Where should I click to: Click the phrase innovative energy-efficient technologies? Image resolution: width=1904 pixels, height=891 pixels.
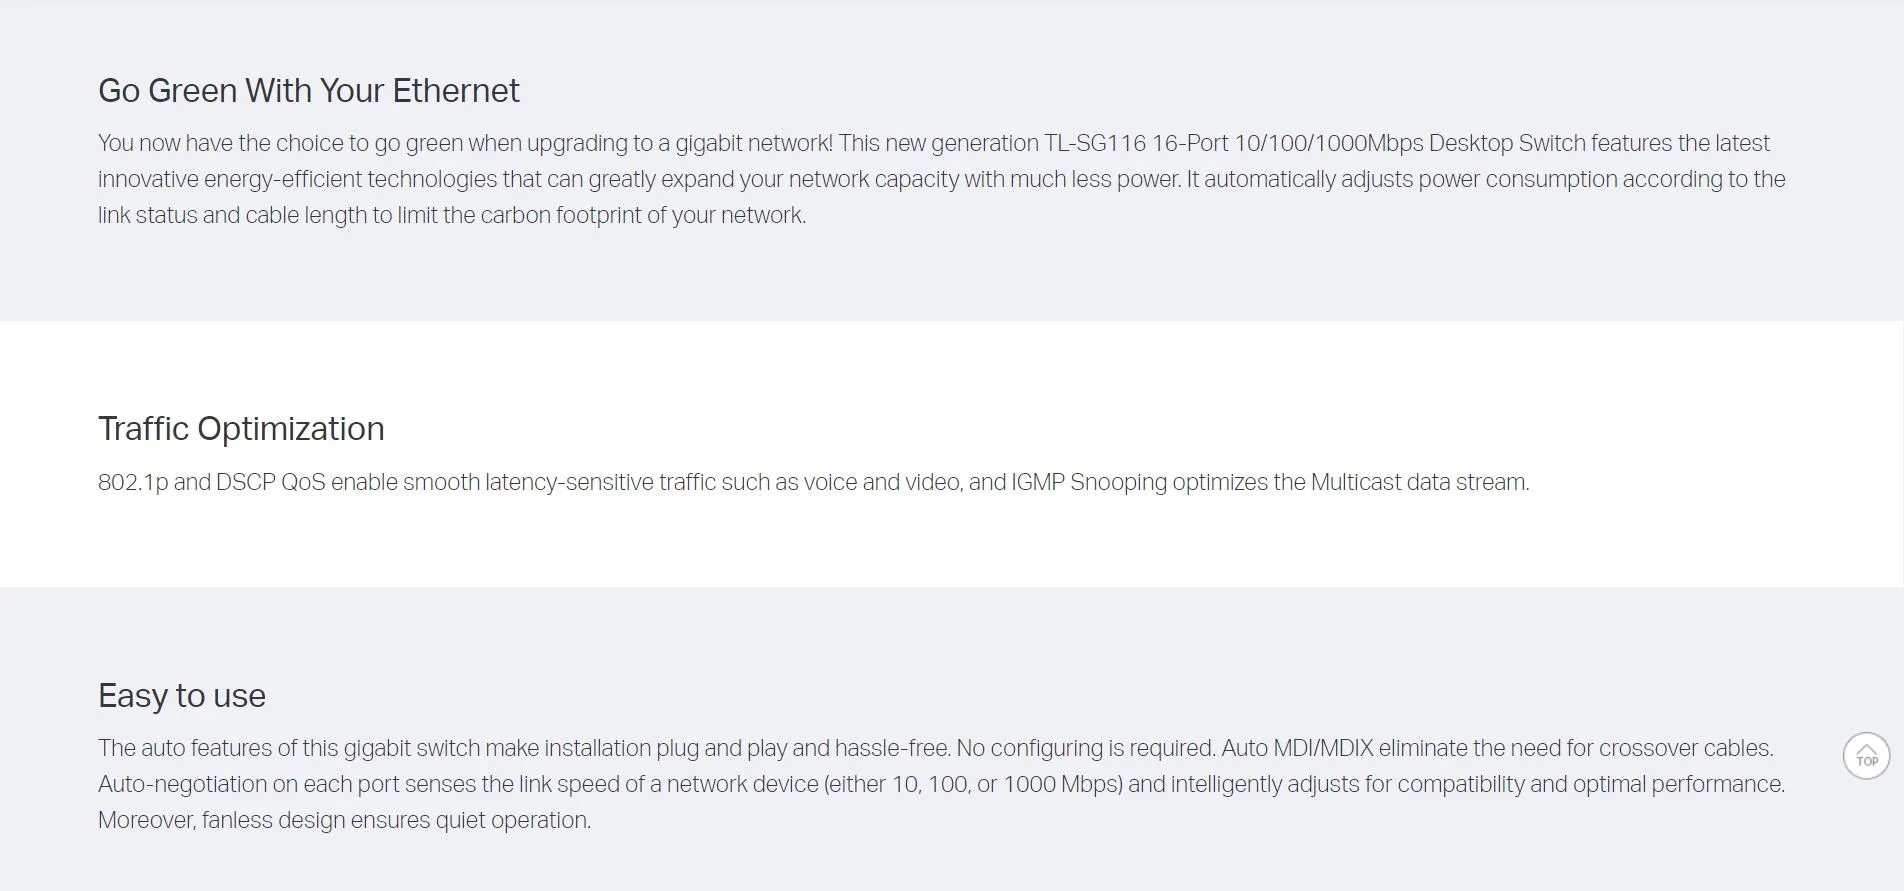[297, 179]
